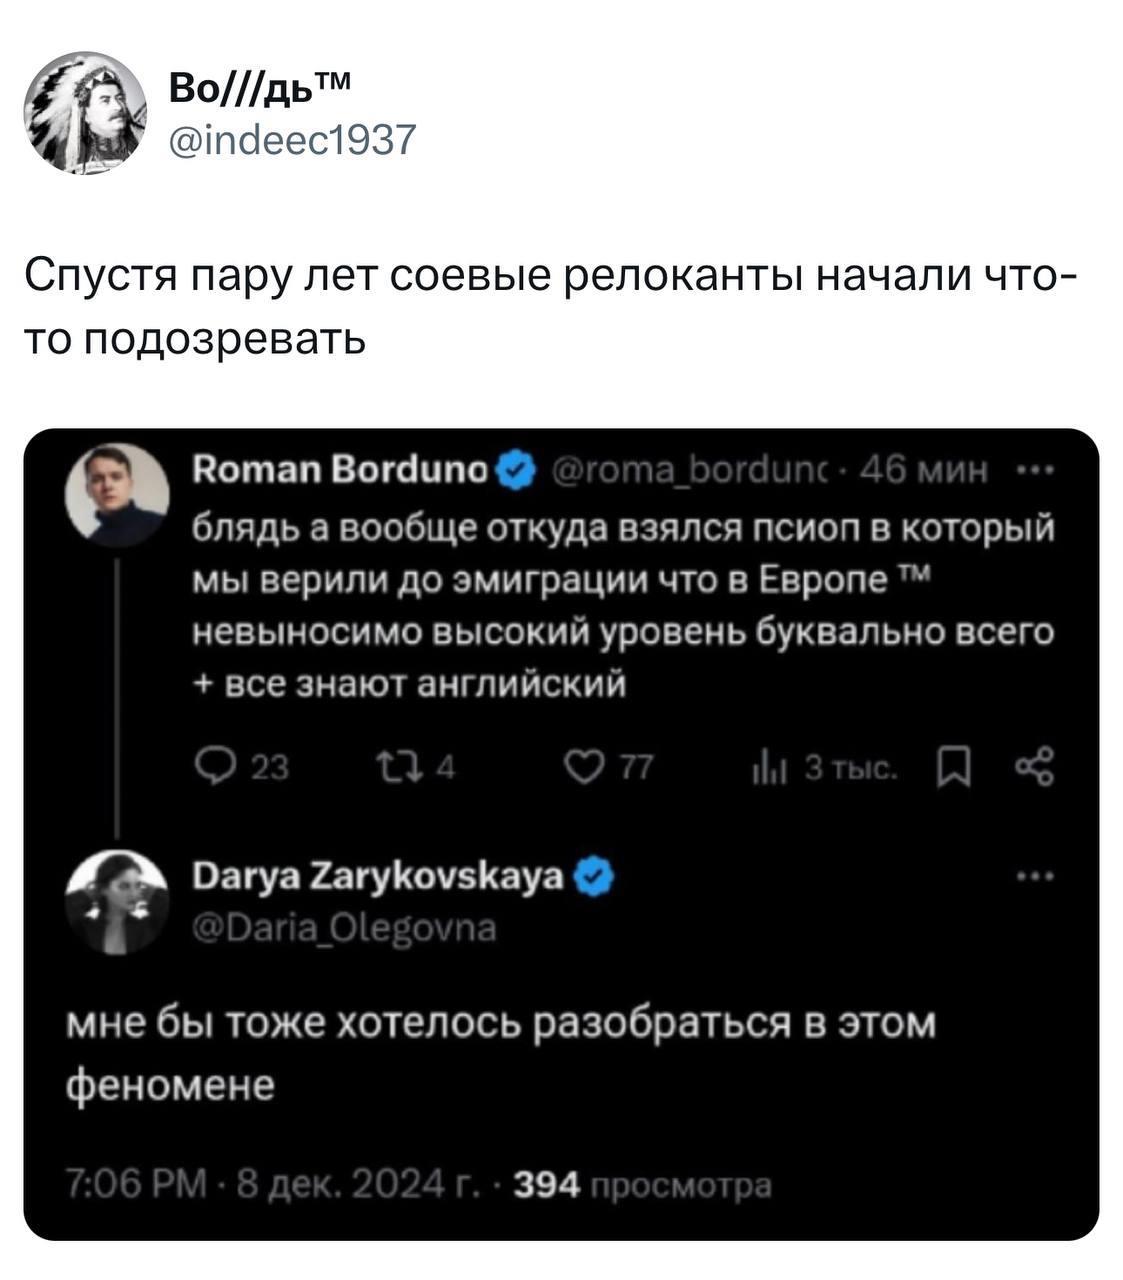Click the retweet icon showing 4

[387, 767]
